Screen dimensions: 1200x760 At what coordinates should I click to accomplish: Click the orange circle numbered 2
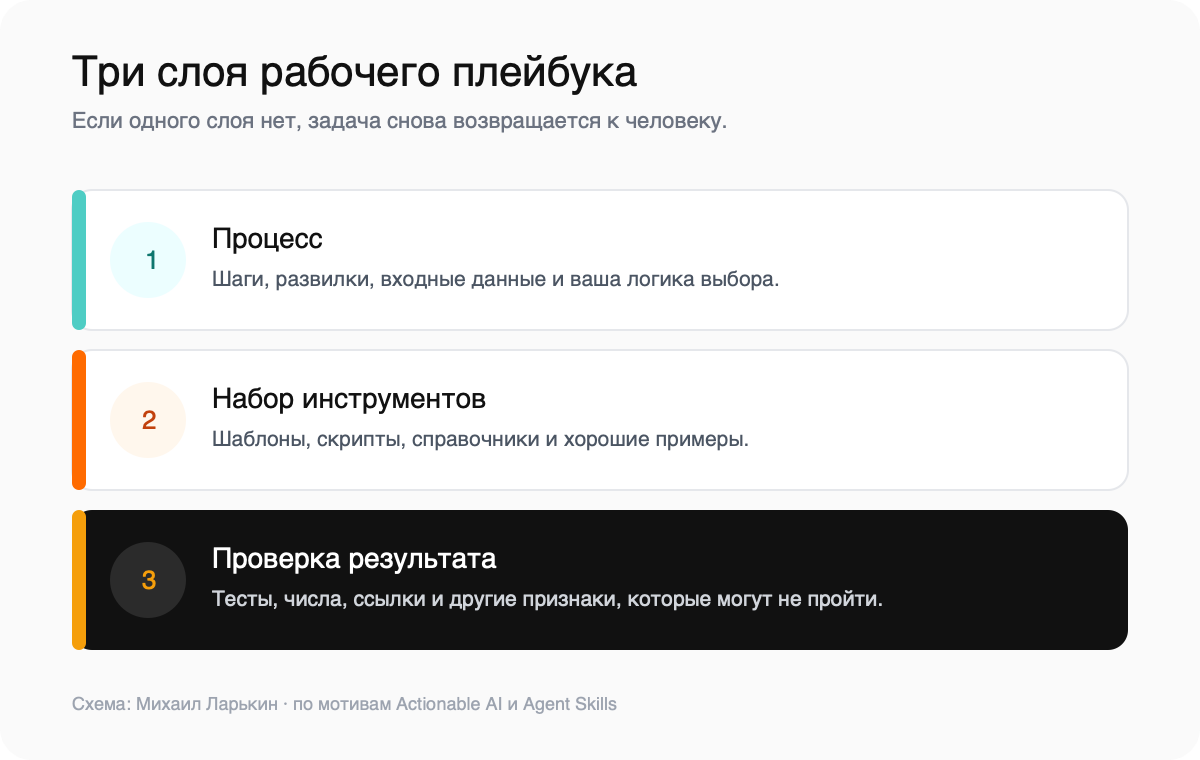148,420
